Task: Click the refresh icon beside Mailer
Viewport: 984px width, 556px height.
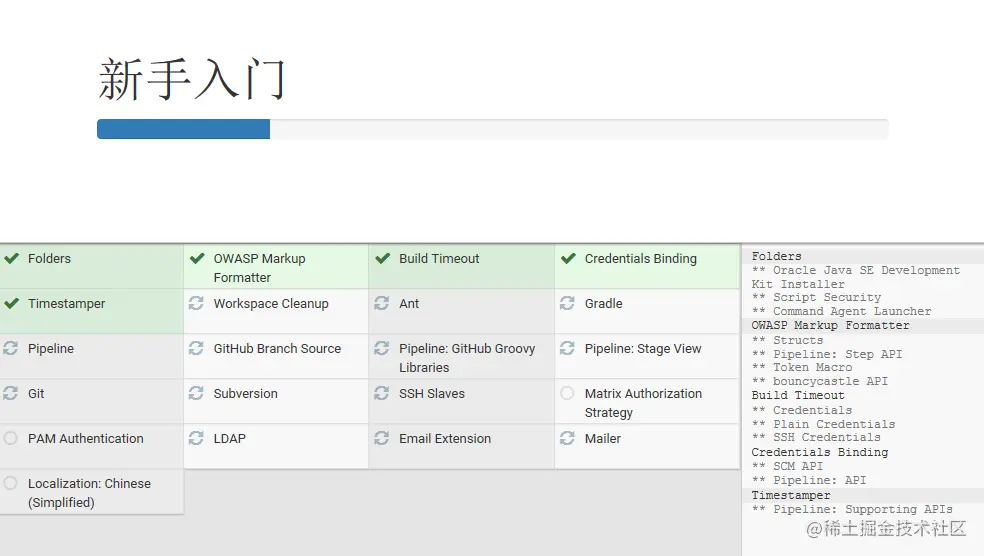Action: coord(567,438)
